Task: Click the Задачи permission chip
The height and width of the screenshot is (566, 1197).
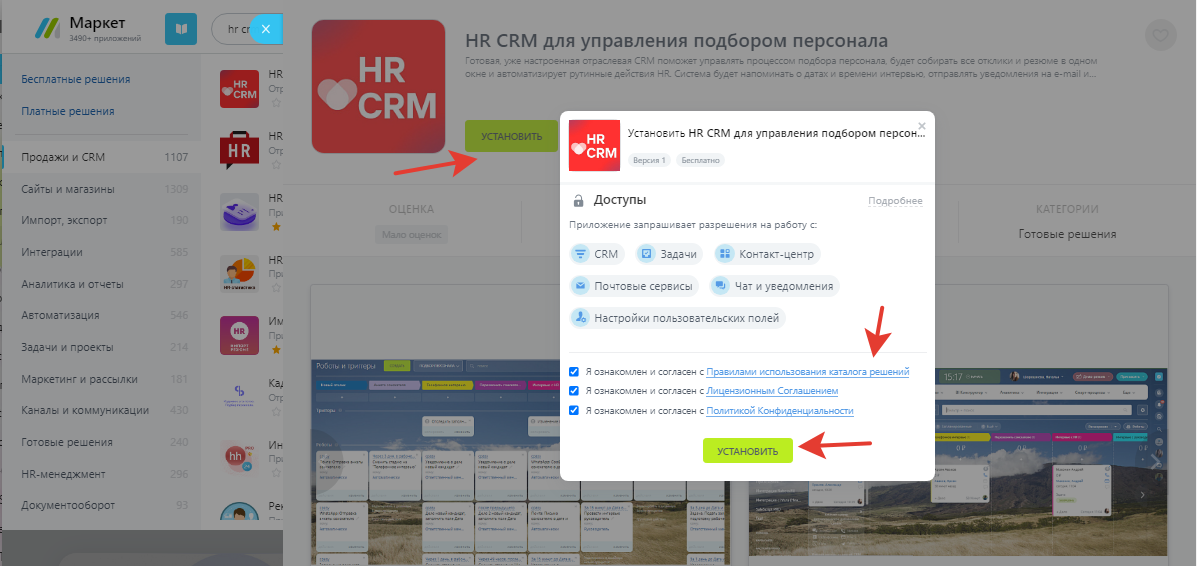Action: [x=667, y=254]
